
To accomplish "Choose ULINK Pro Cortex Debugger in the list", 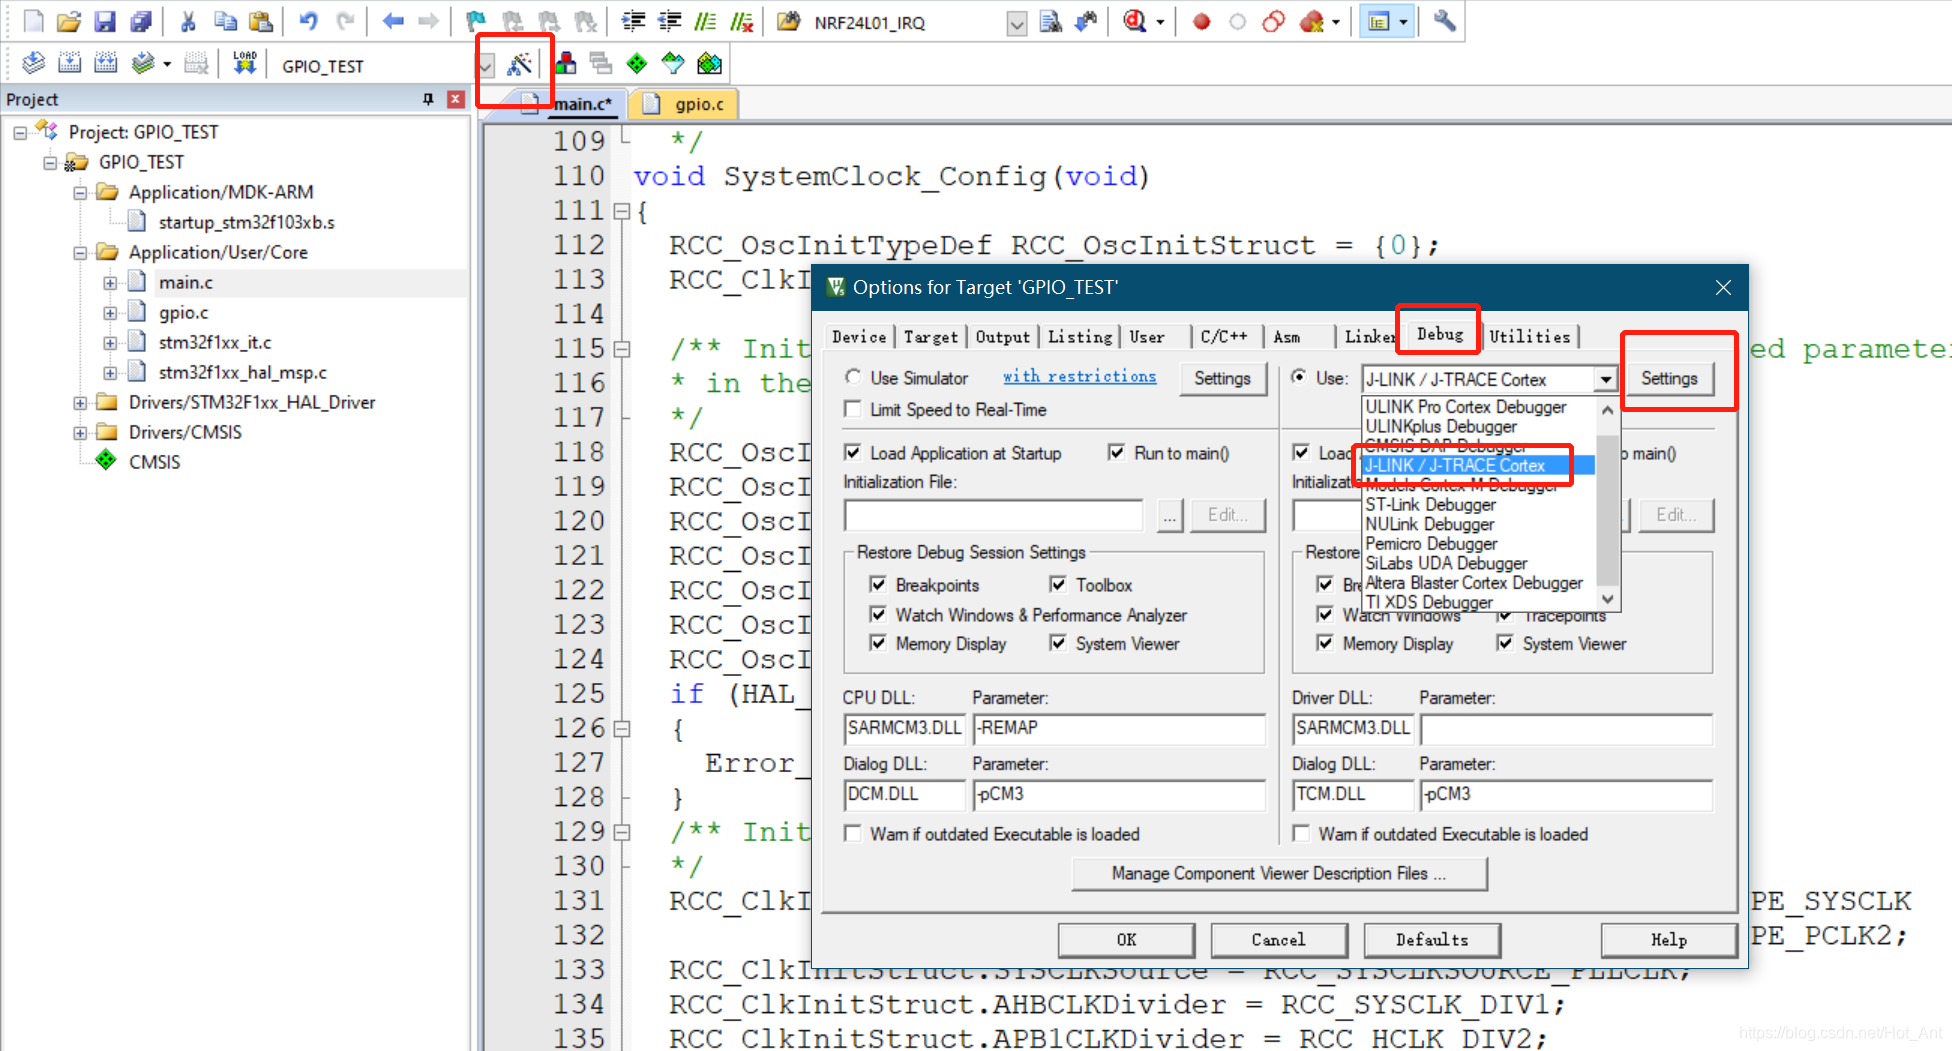I will coord(1466,407).
